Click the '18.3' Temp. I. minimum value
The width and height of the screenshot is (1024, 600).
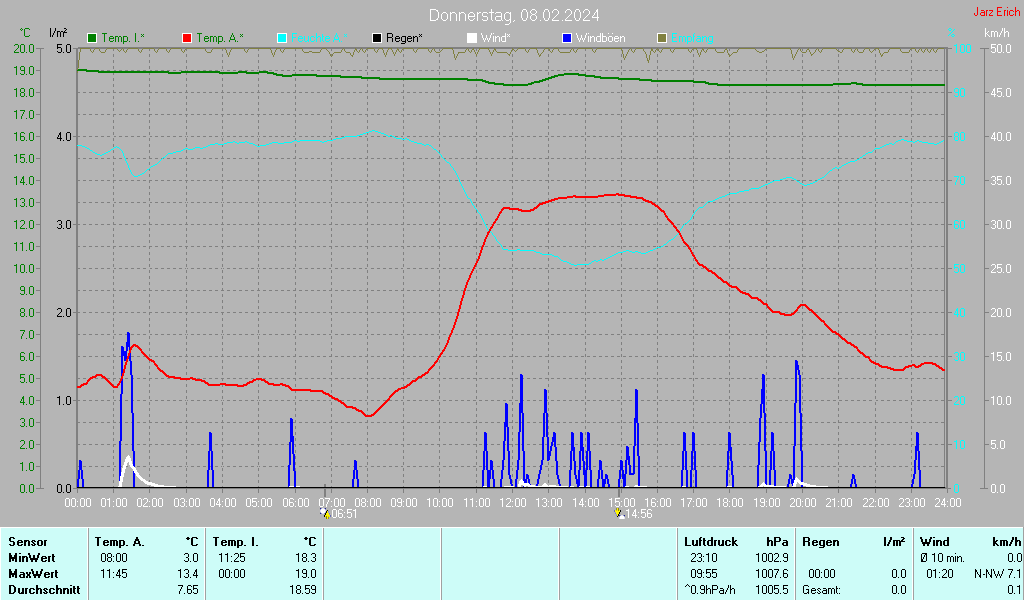pyautogui.click(x=306, y=558)
